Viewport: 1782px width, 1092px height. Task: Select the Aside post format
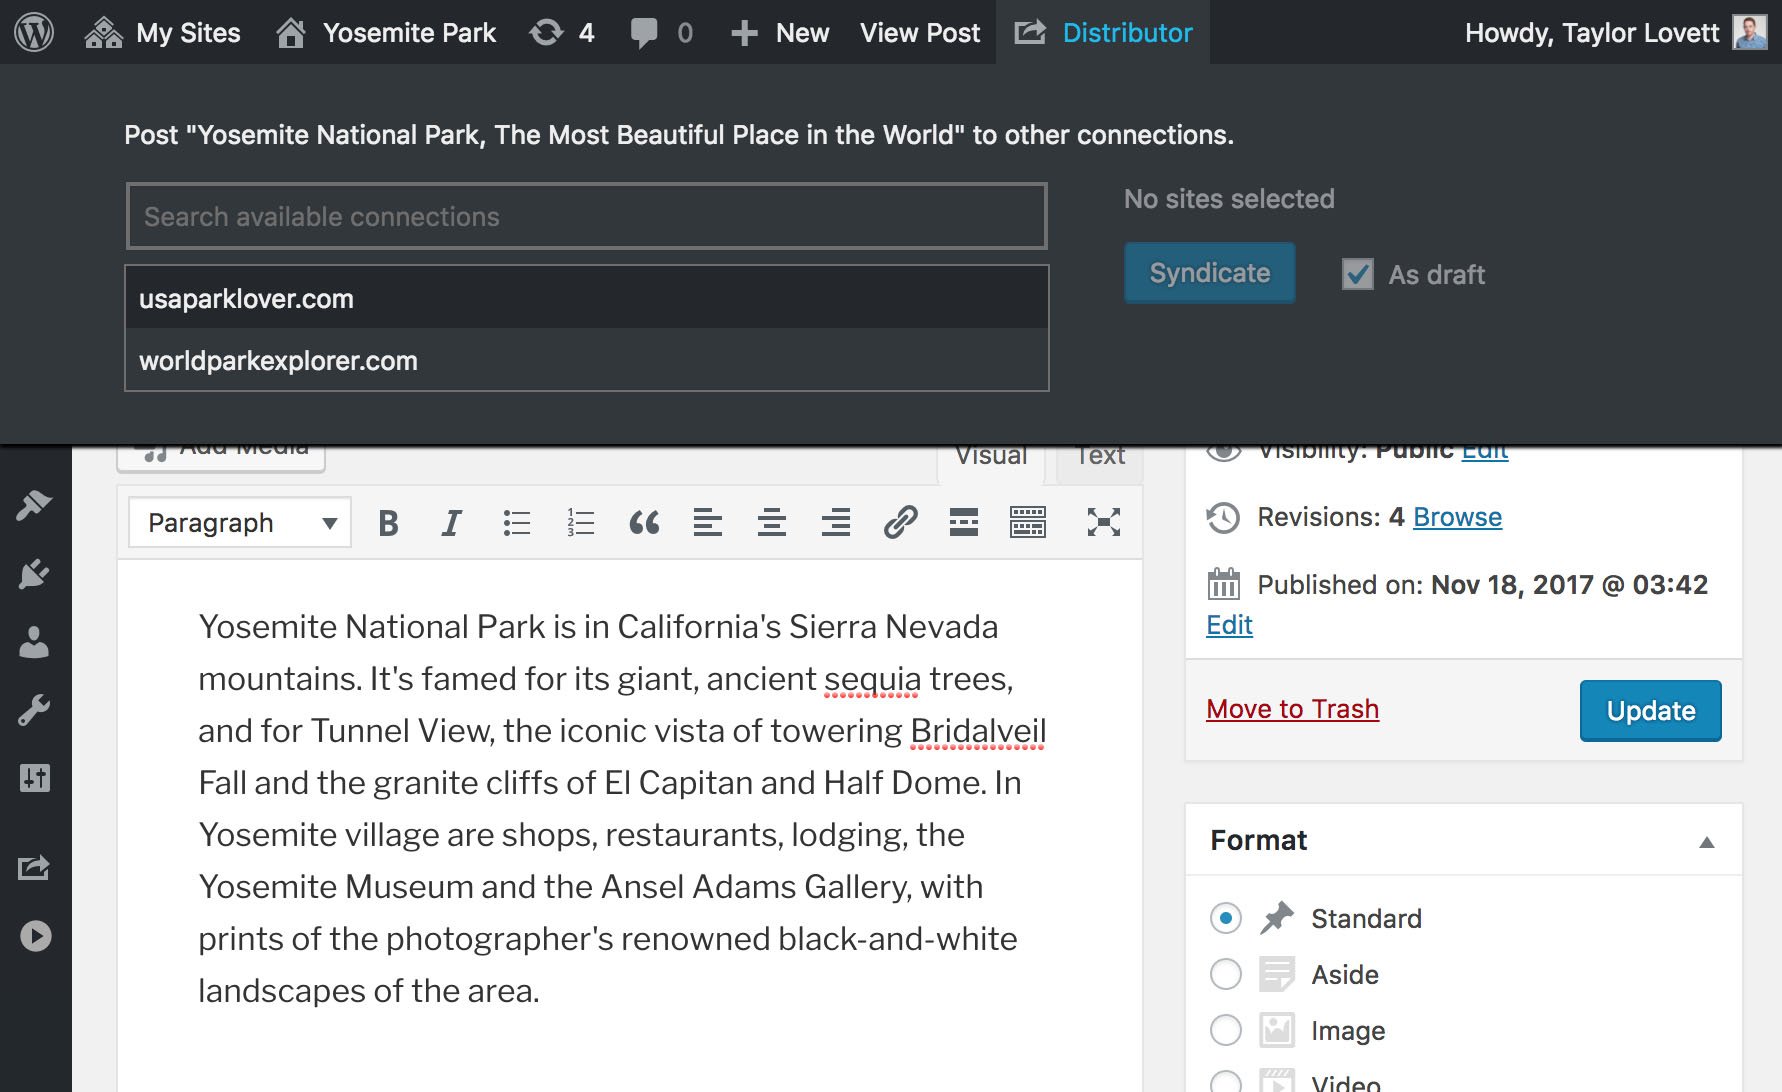point(1226,974)
